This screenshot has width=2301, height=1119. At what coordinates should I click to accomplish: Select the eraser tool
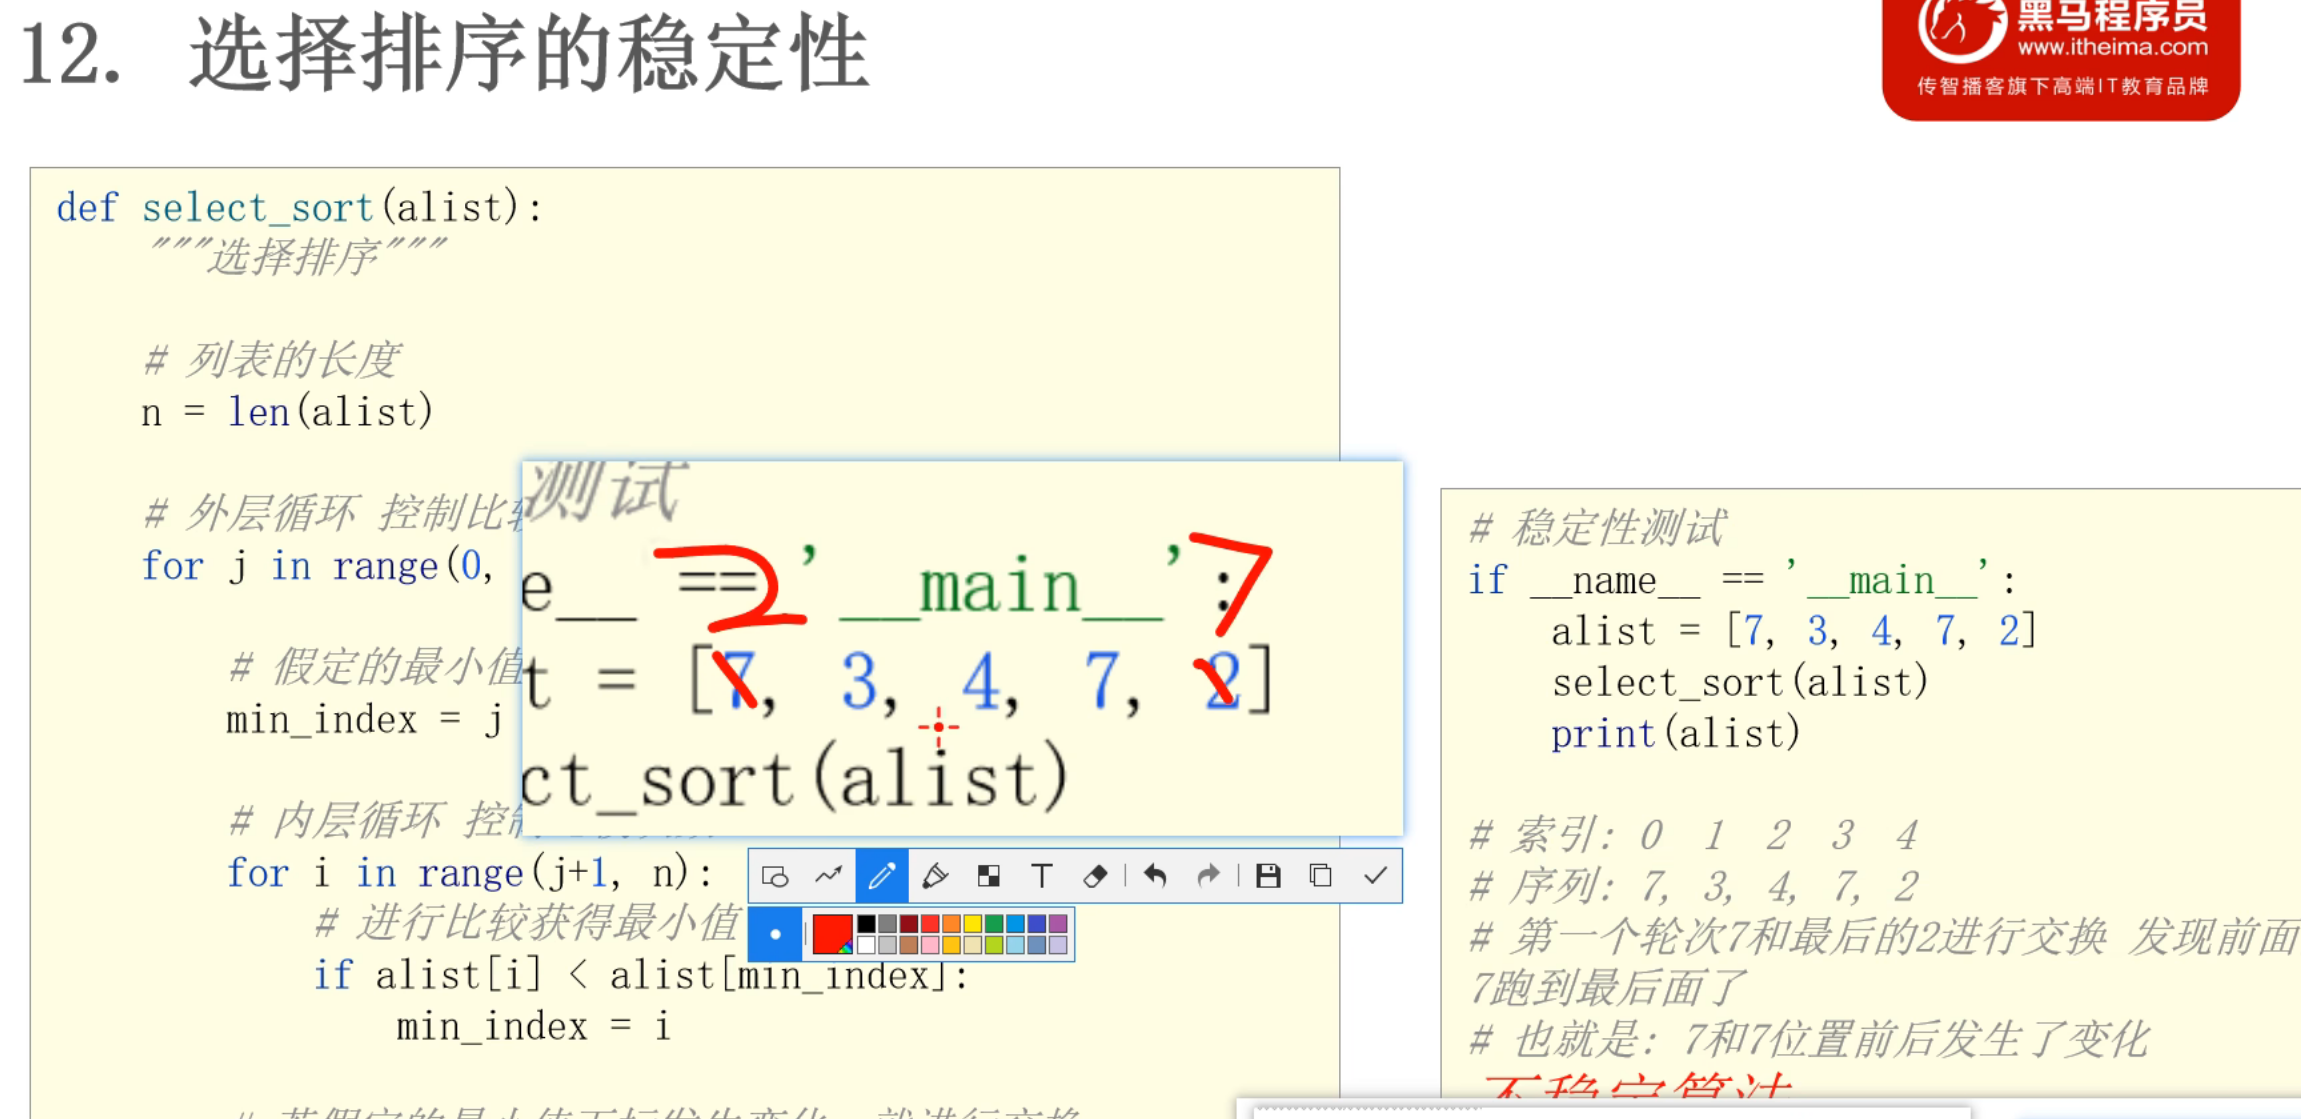tap(1095, 877)
